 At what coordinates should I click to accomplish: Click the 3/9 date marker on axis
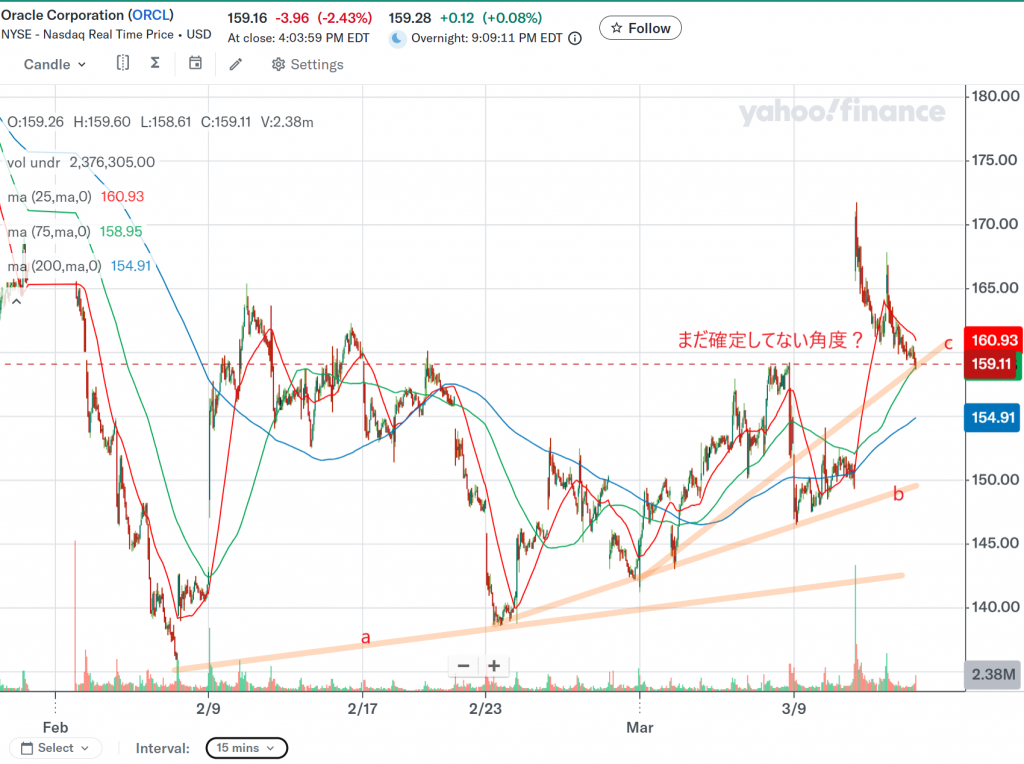794,709
